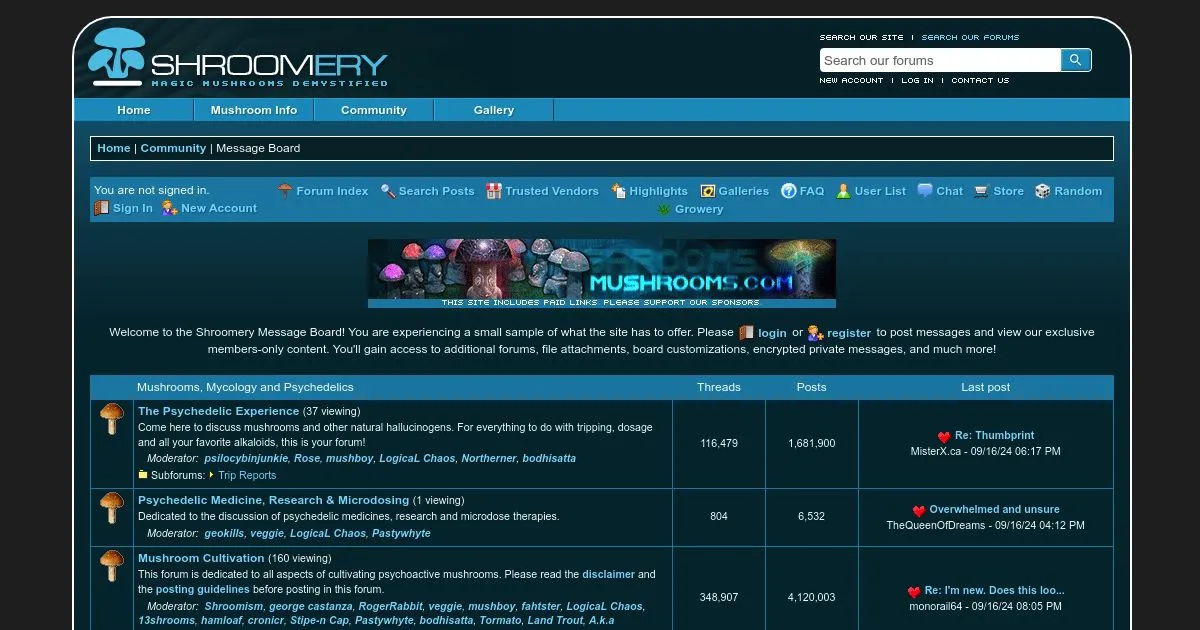Click the Store cart icon
The image size is (1200, 630).
coord(981,191)
